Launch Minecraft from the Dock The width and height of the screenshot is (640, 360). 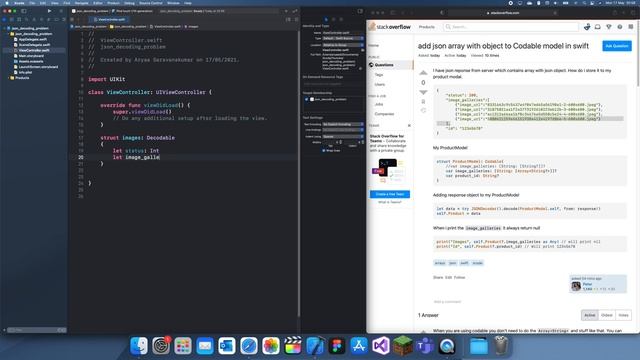coord(403,346)
